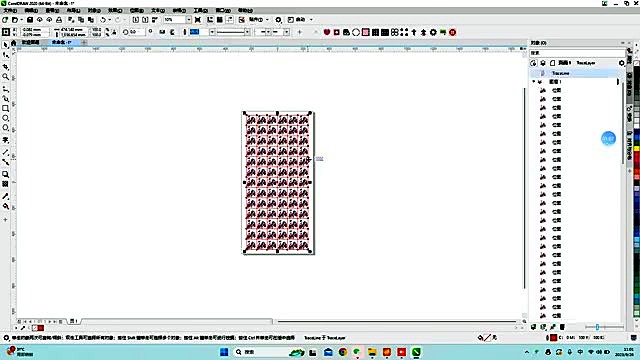
Task: Select the Parallel Dimension tool
Action: click(x=5, y=152)
